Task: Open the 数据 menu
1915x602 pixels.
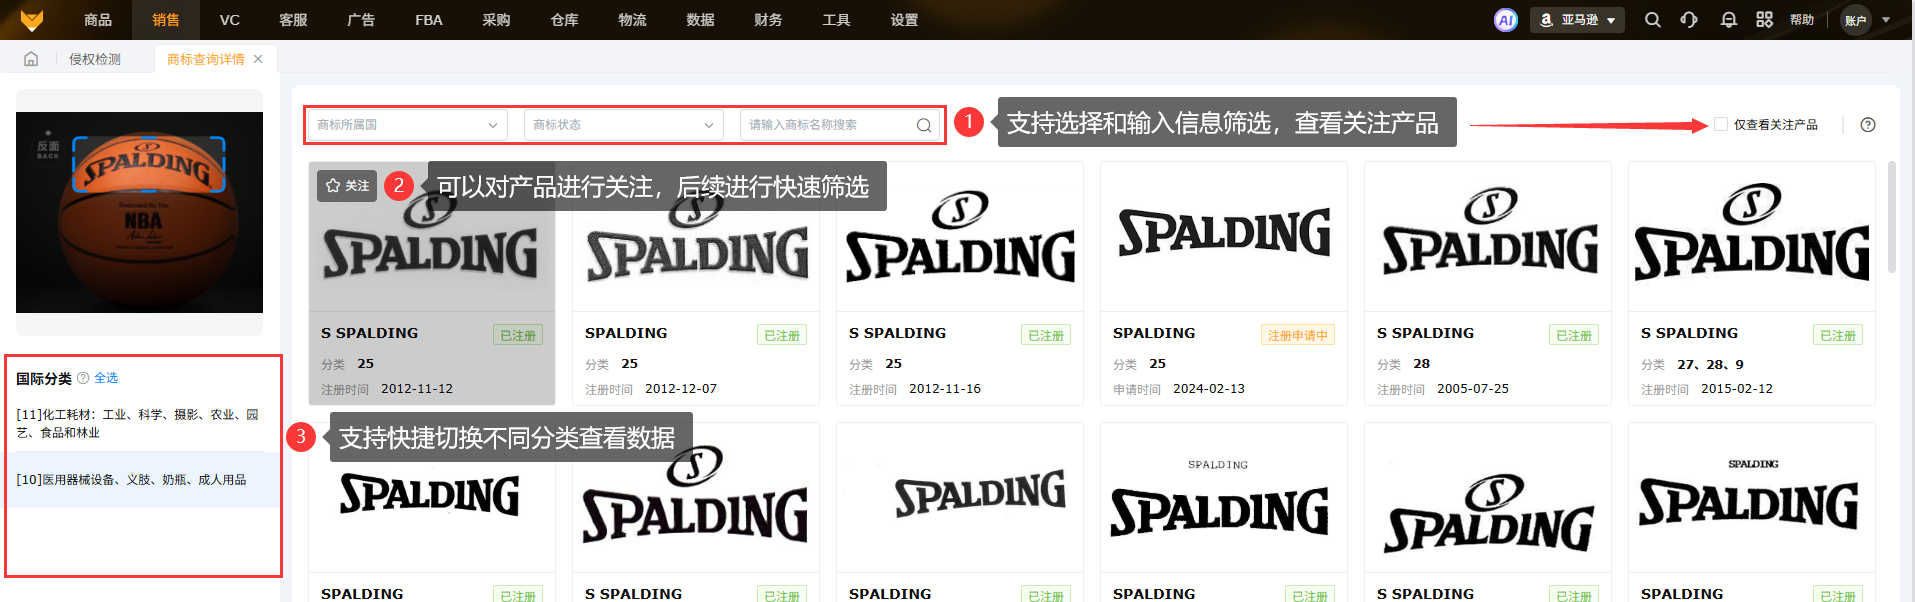Action: point(700,20)
